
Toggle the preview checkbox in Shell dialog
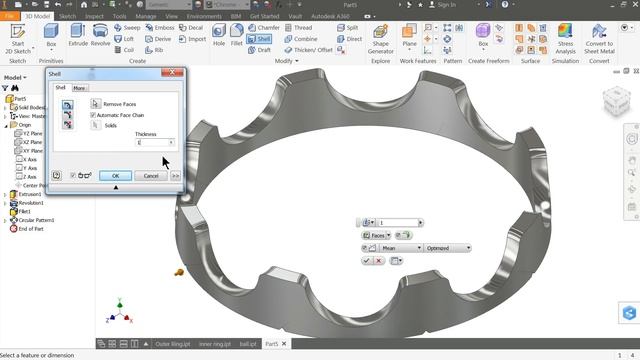pyautogui.click(x=73, y=176)
